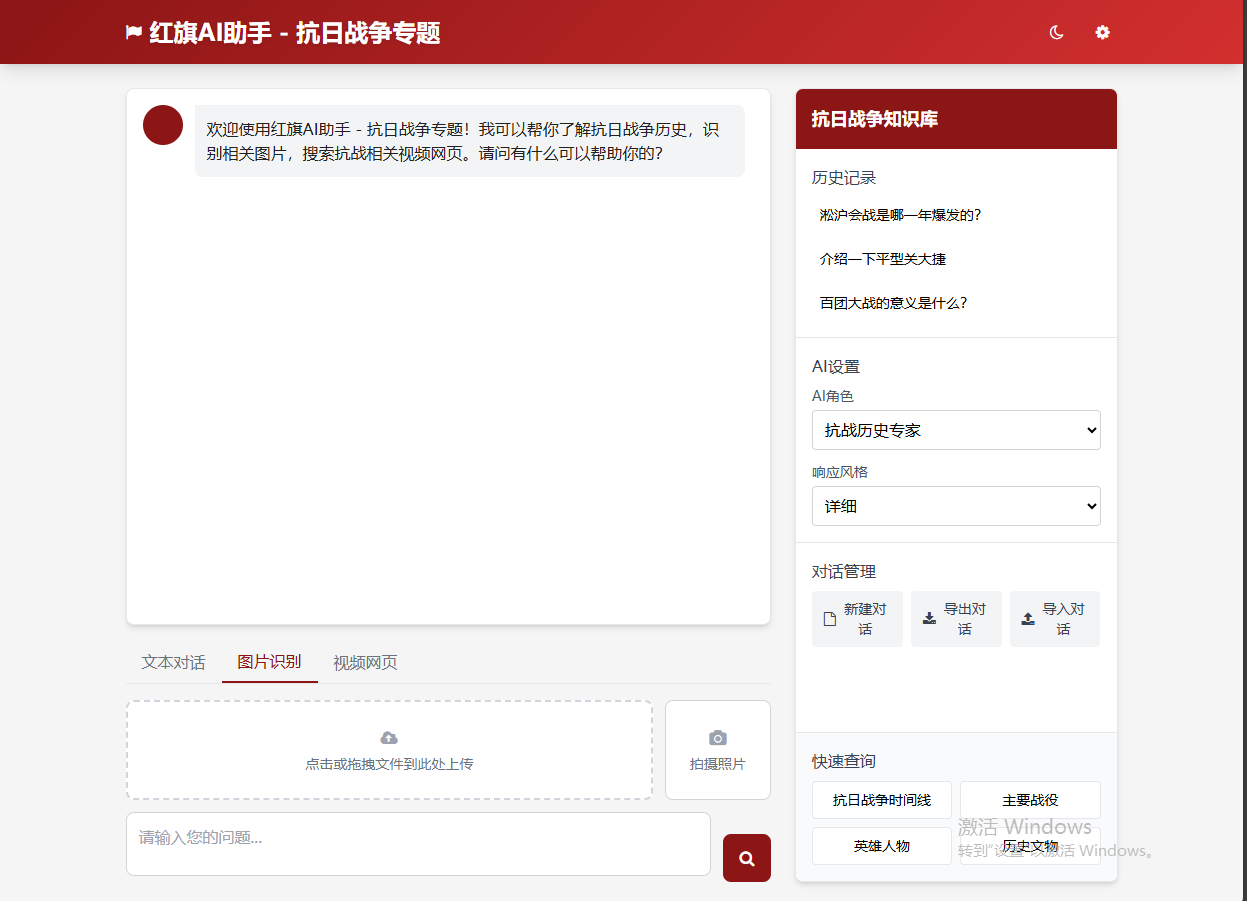
Task: Click the export conversation download icon
Action: (x=929, y=619)
